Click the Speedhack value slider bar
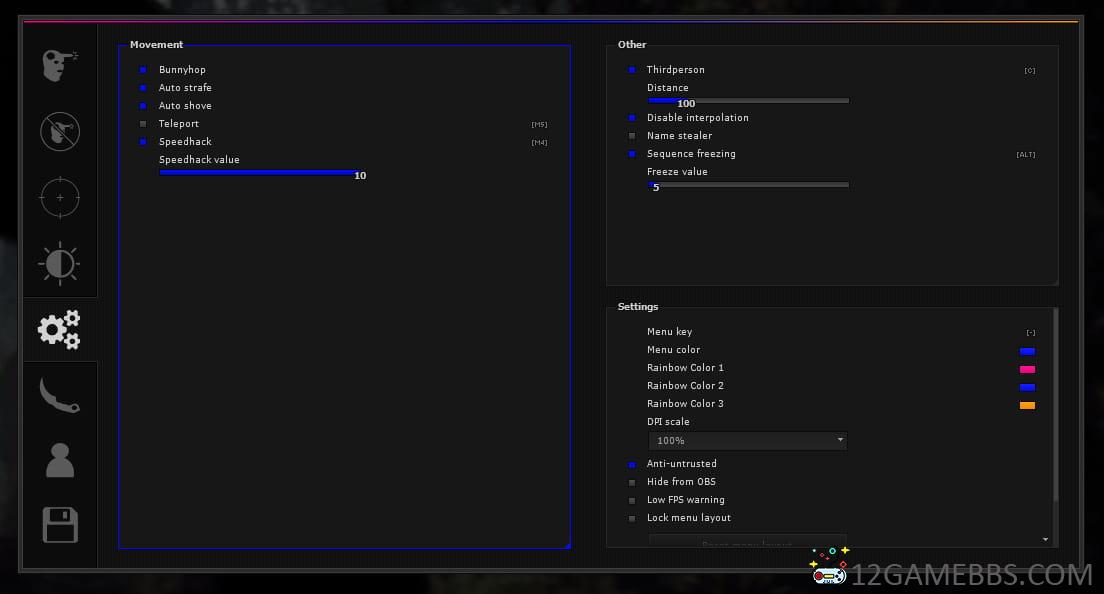This screenshot has width=1104, height=594. (x=258, y=173)
